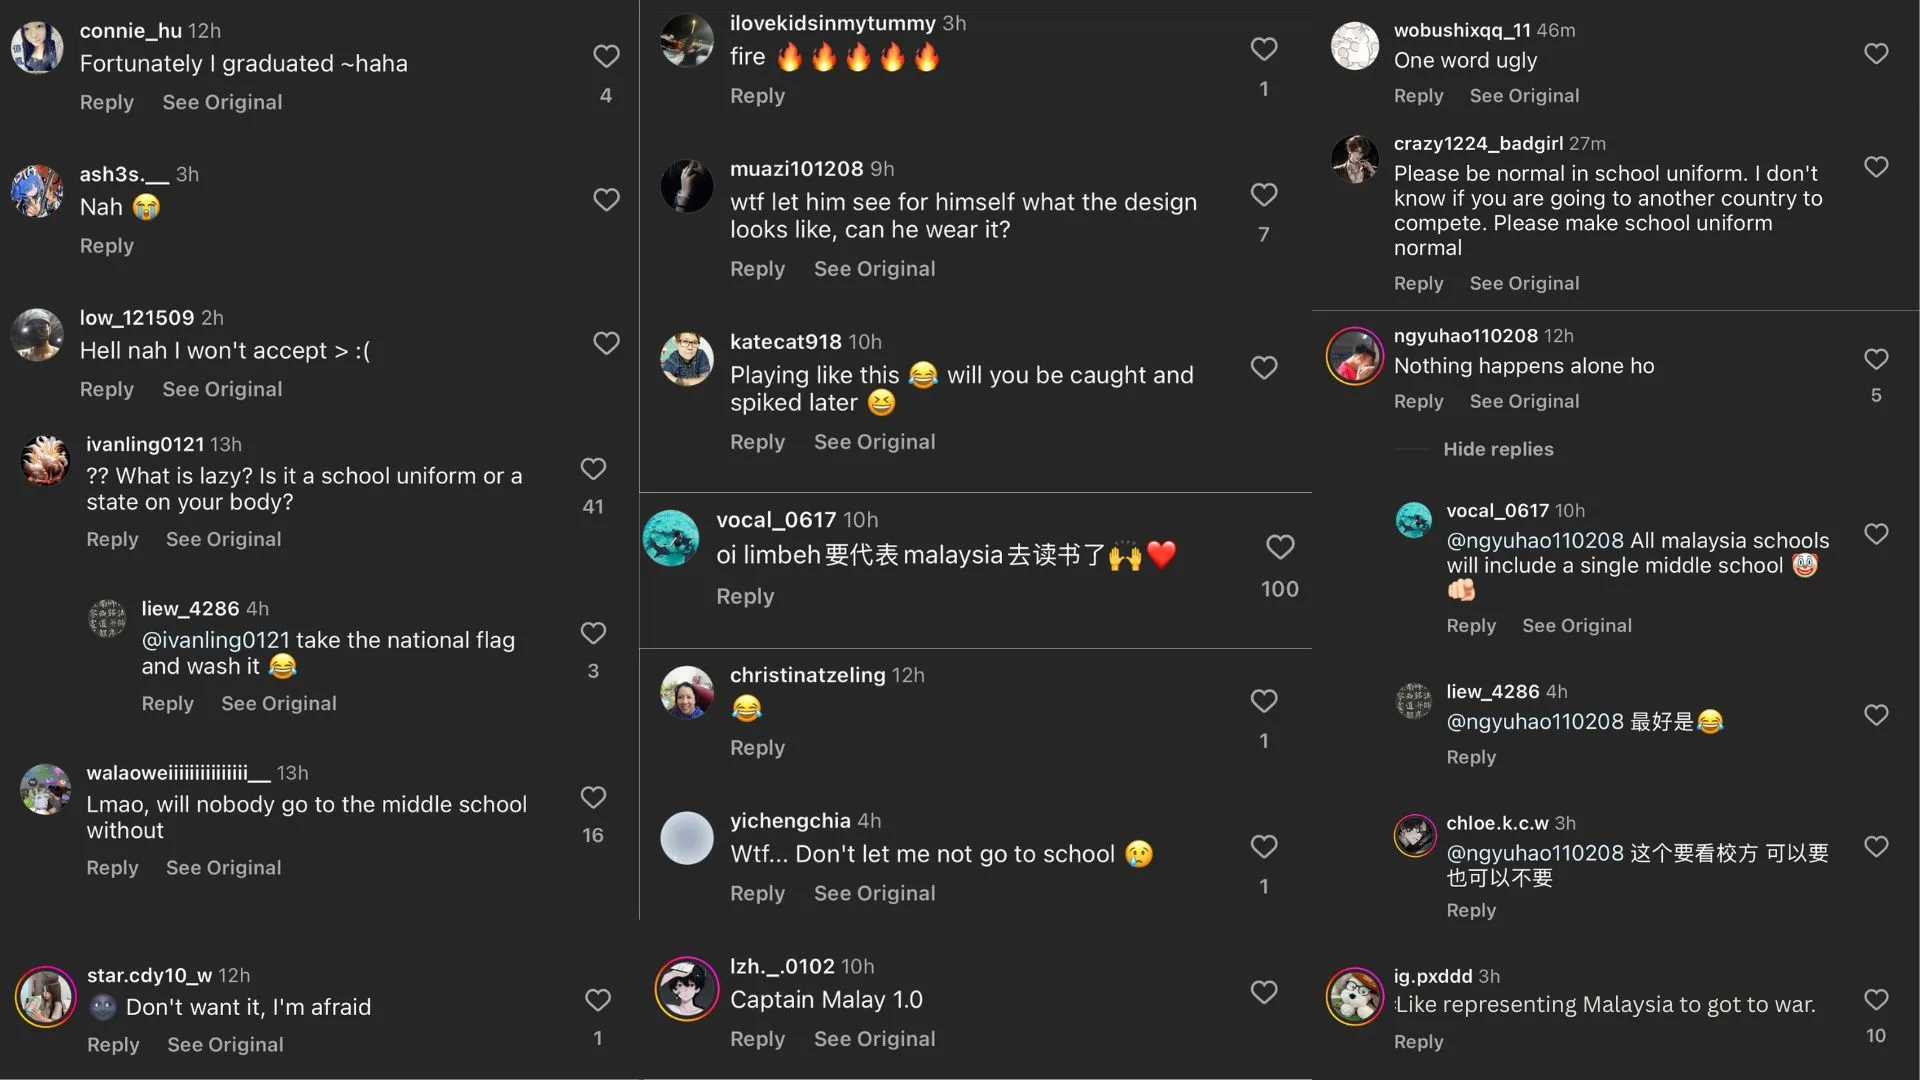Heart vocal_0617's limbeh malaysia comment

[1280, 547]
